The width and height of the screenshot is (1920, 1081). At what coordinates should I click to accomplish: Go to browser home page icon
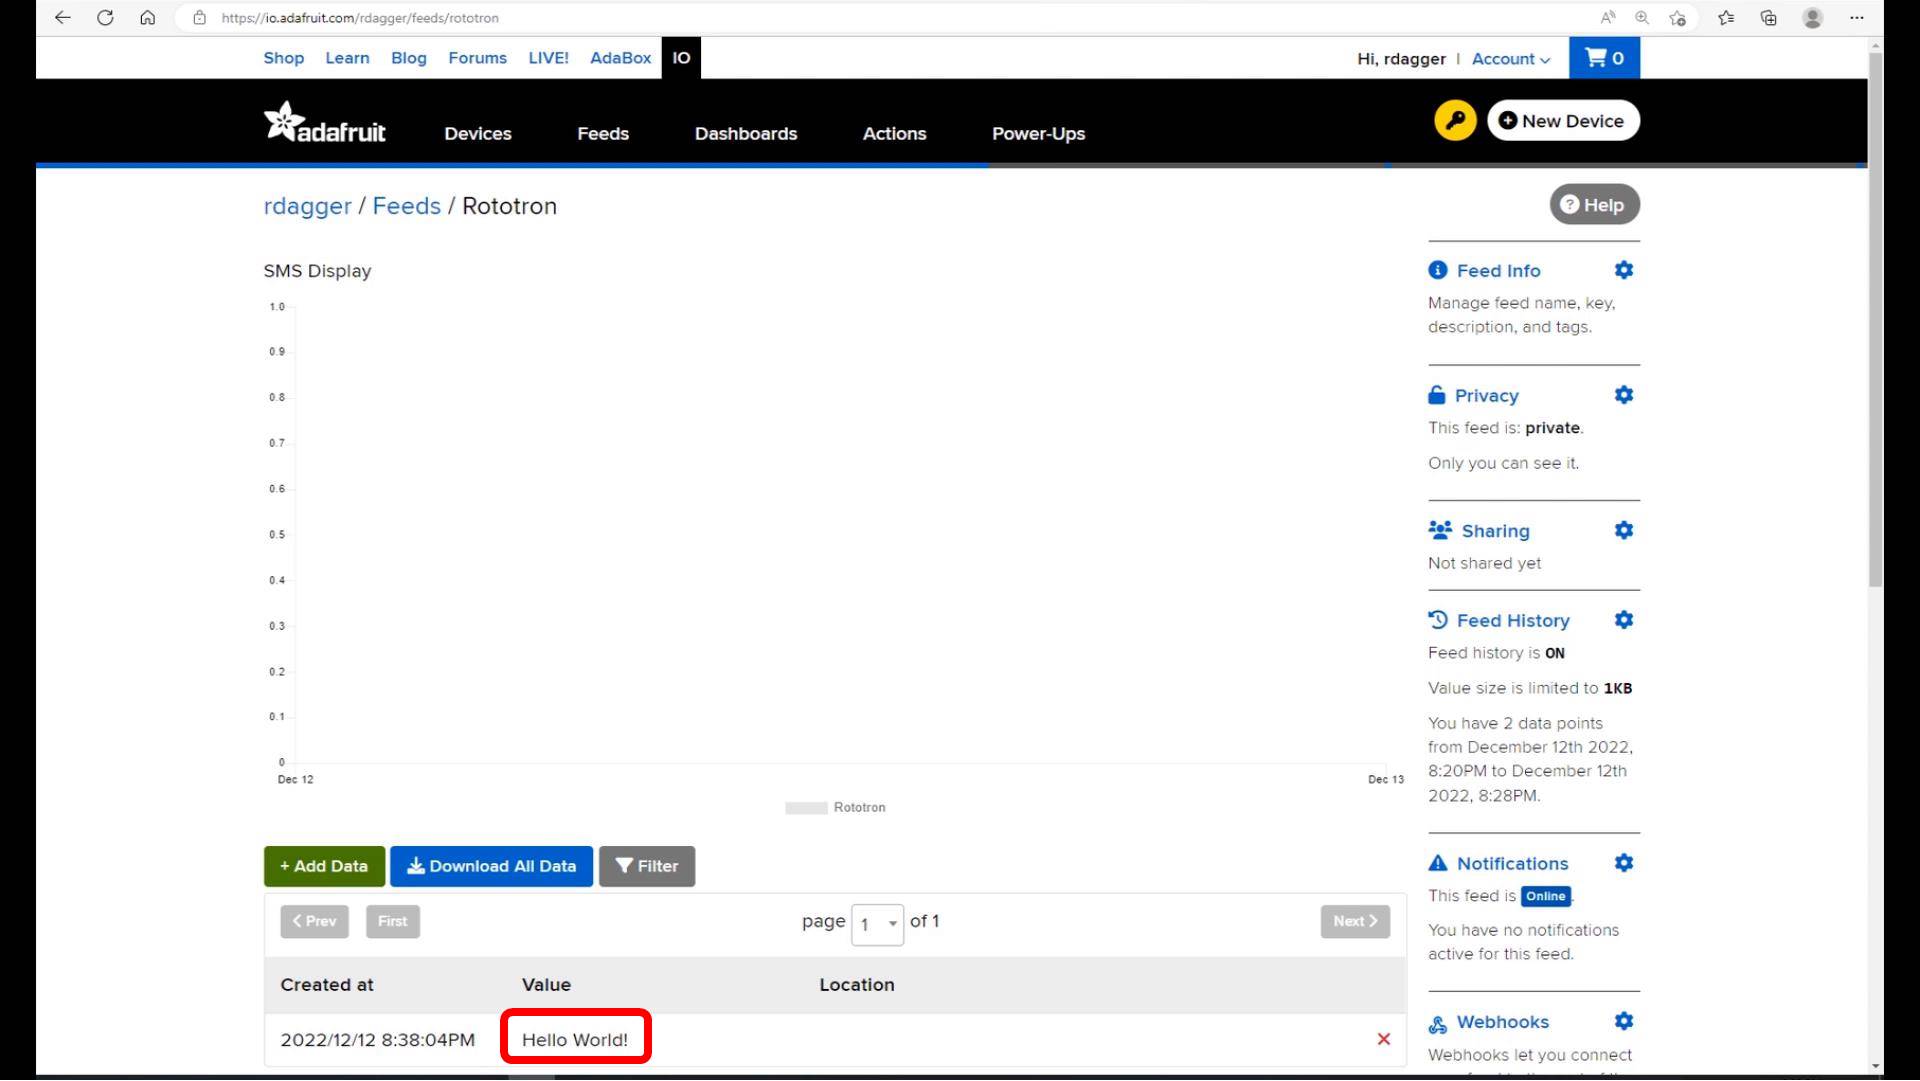[x=147, y=18]
